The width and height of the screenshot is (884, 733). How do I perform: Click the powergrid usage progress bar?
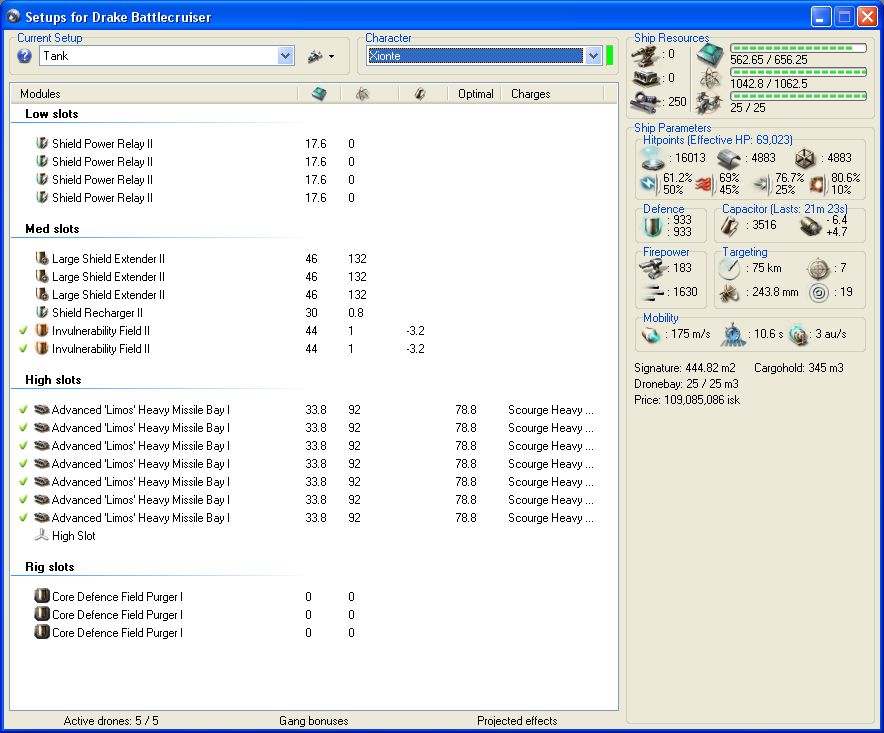point(798,72)
